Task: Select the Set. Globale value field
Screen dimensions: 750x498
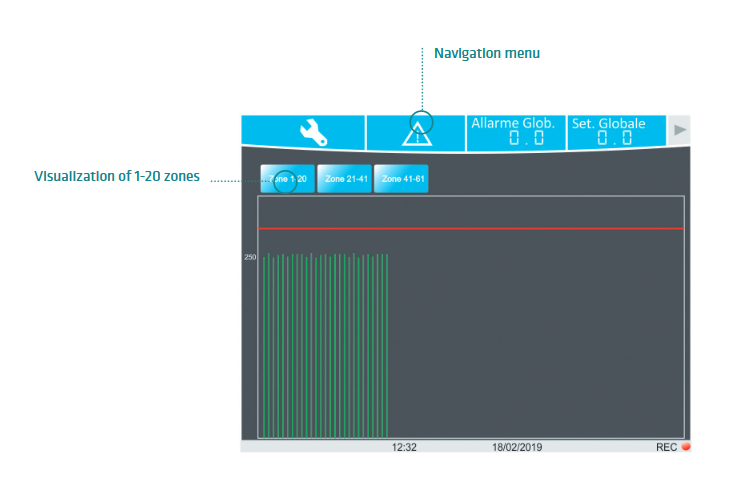Action: coord(614,139)
